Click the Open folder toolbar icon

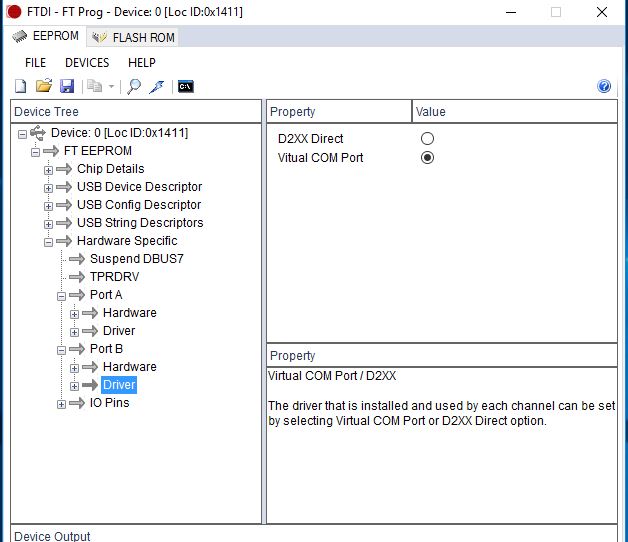[x=44, y=86]
